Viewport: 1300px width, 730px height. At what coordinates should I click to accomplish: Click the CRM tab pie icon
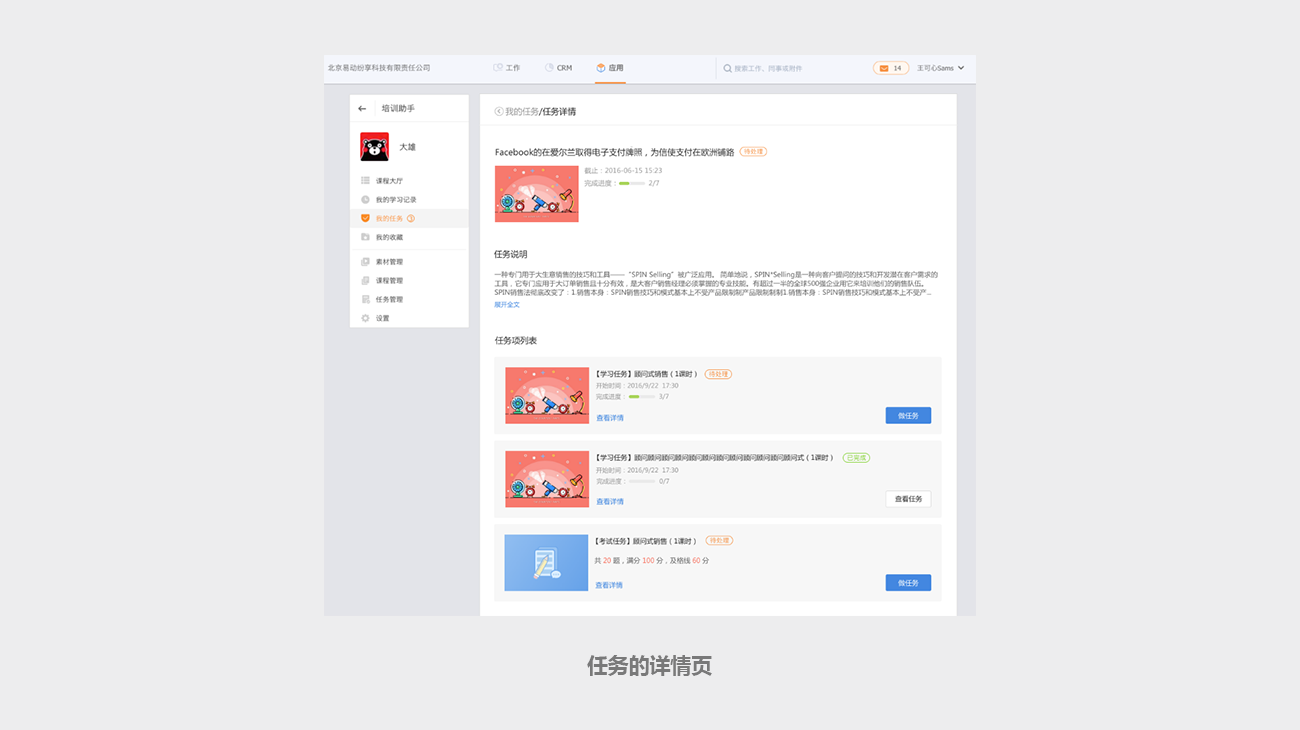tap(549, 68)
